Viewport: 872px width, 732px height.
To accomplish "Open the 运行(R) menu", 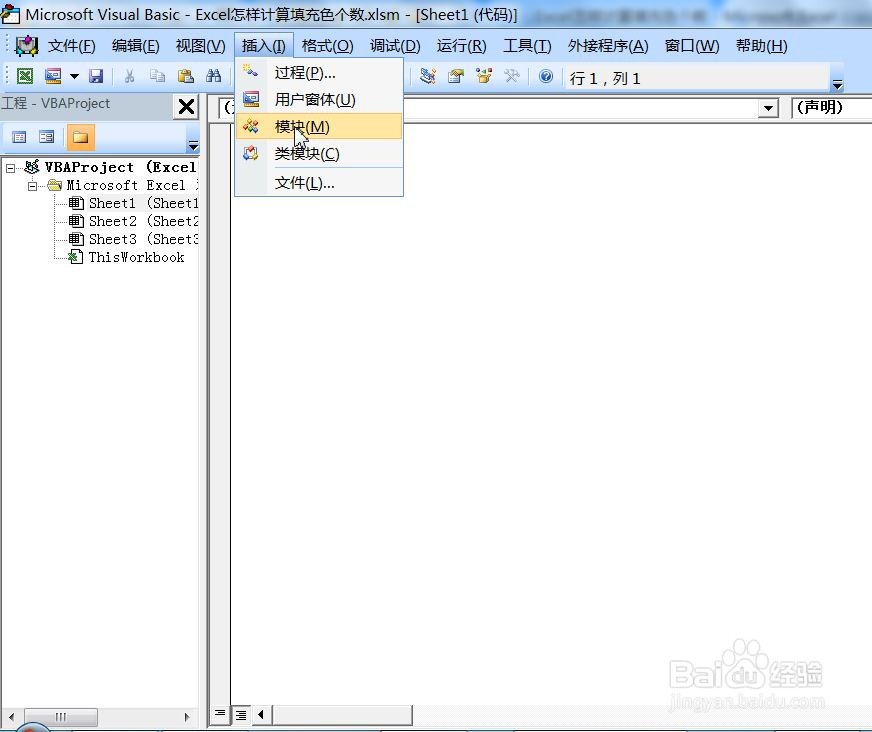I will click(x=461, y=46).
